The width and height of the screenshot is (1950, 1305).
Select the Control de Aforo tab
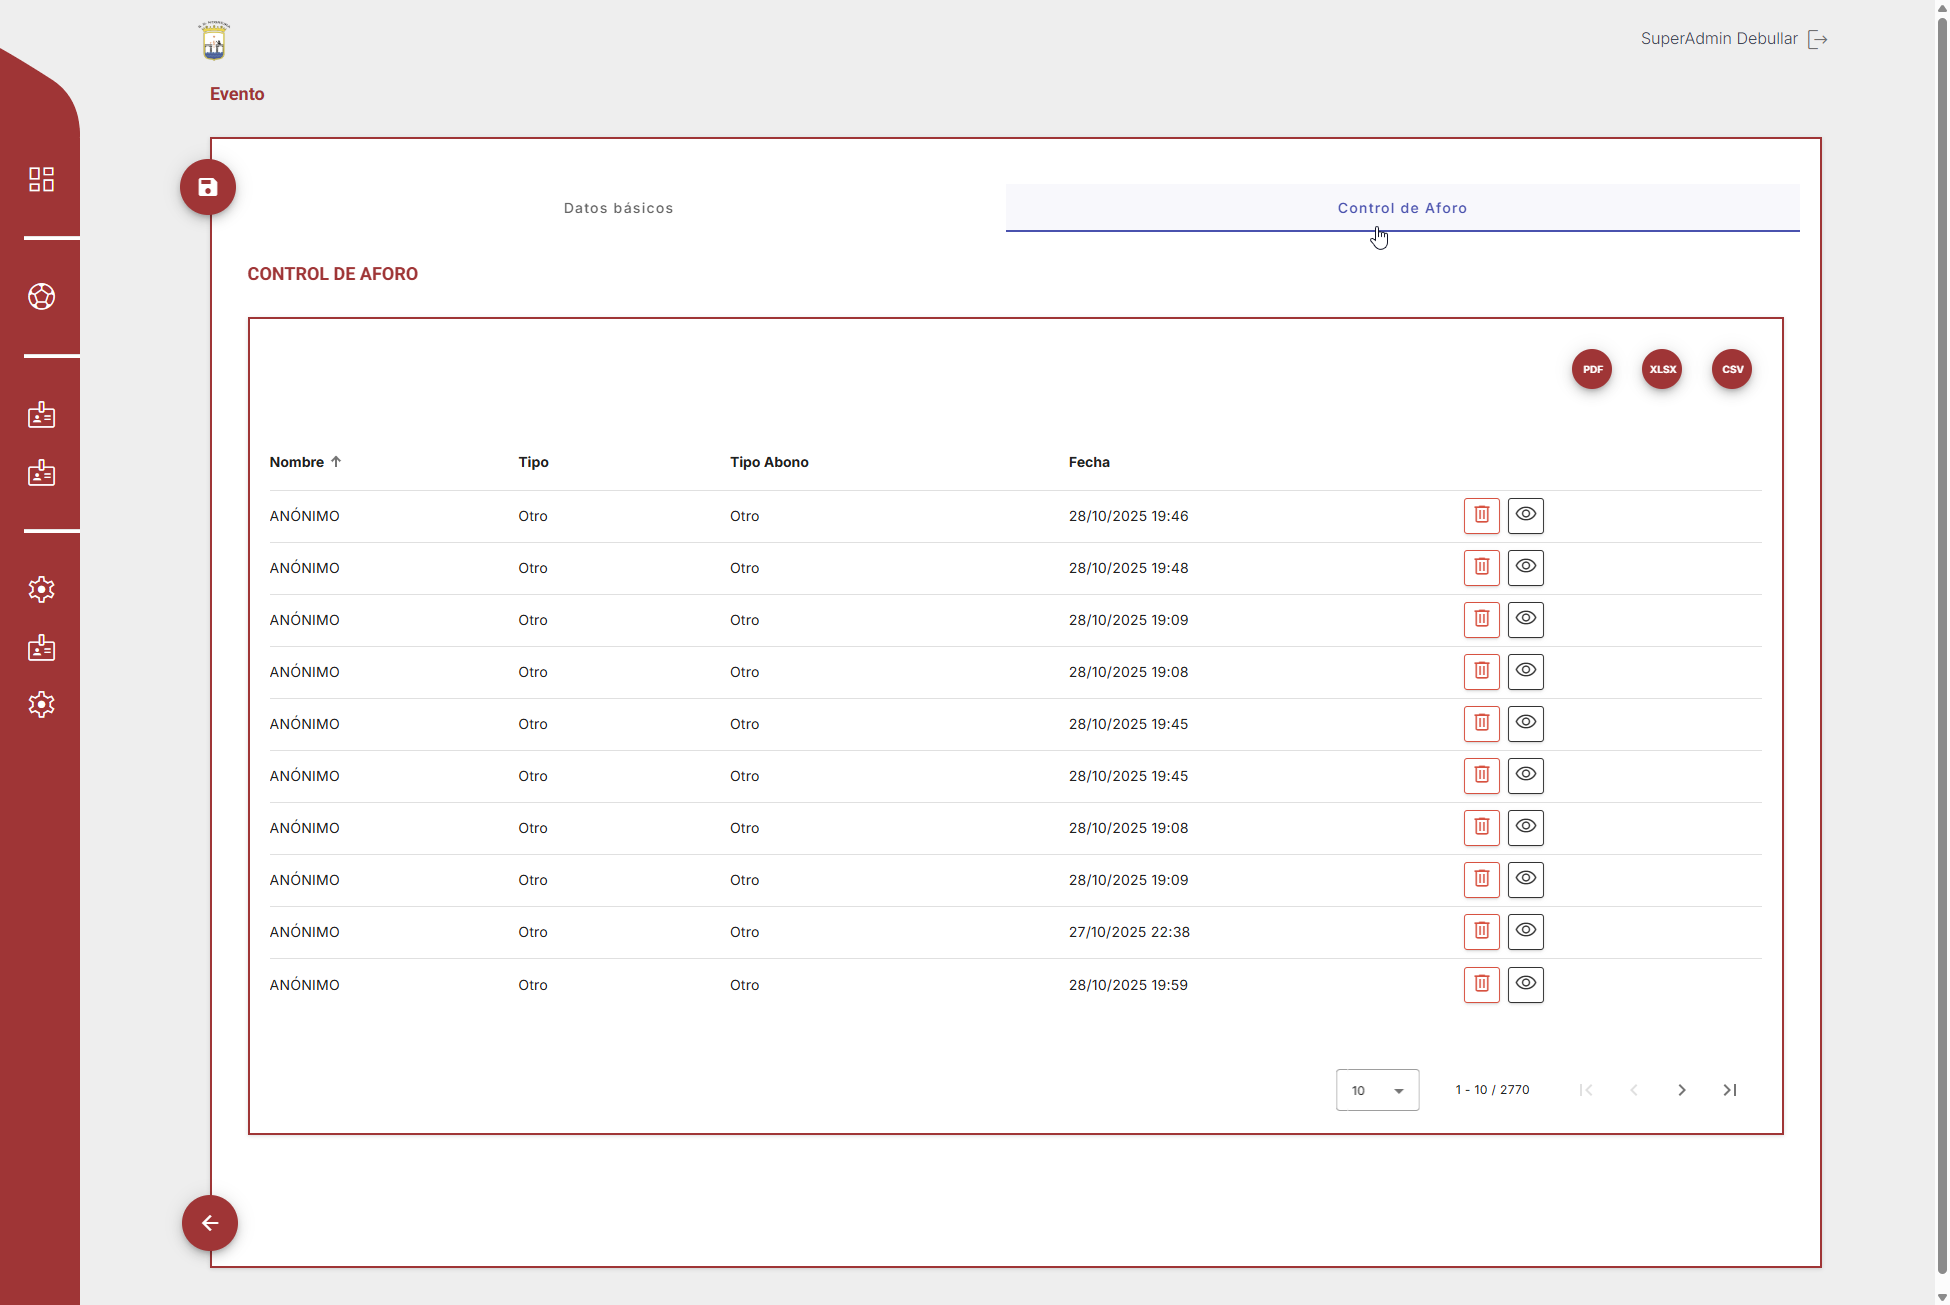[x=1402, y=208]
